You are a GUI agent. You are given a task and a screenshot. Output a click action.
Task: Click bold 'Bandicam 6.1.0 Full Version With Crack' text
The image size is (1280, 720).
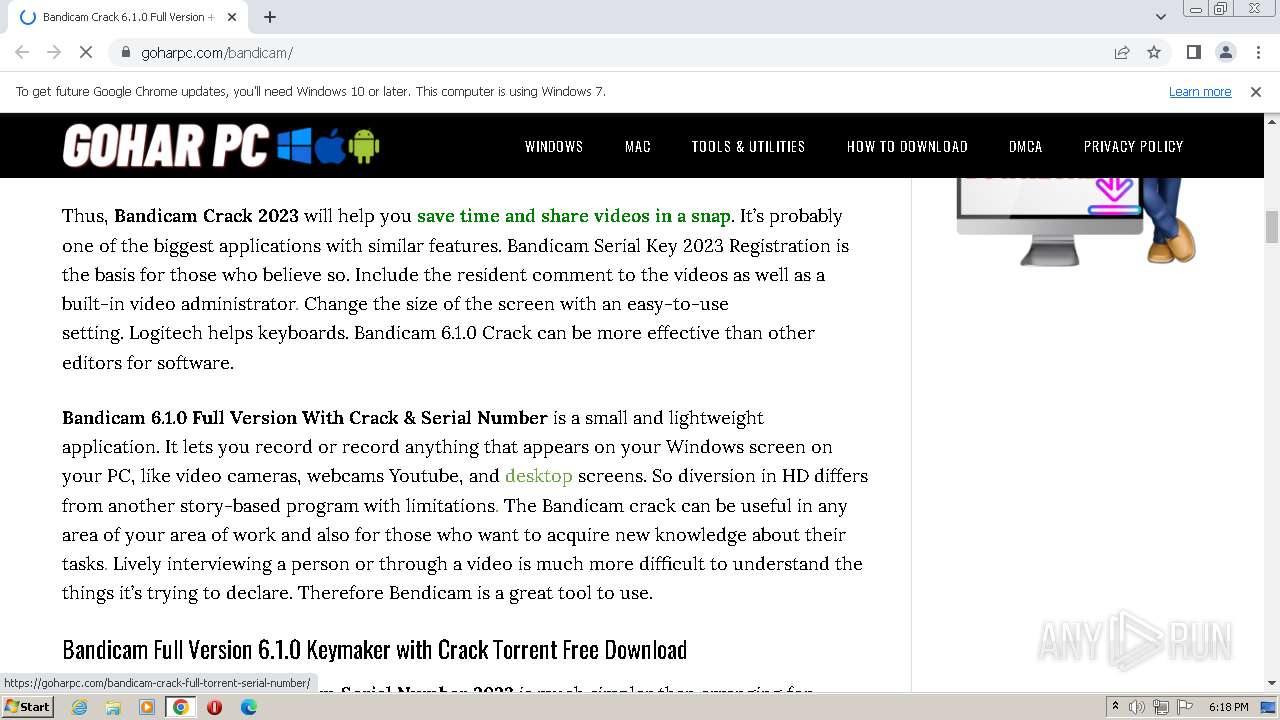point(305,418)
